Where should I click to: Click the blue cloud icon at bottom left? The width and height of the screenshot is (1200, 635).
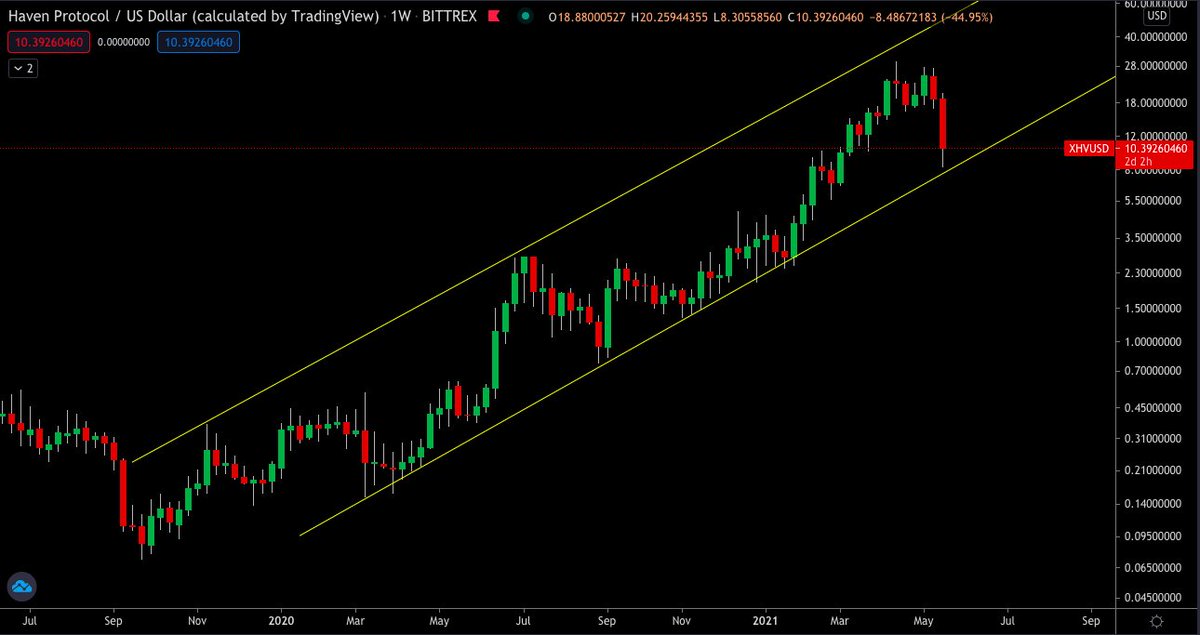coord(20,587)
